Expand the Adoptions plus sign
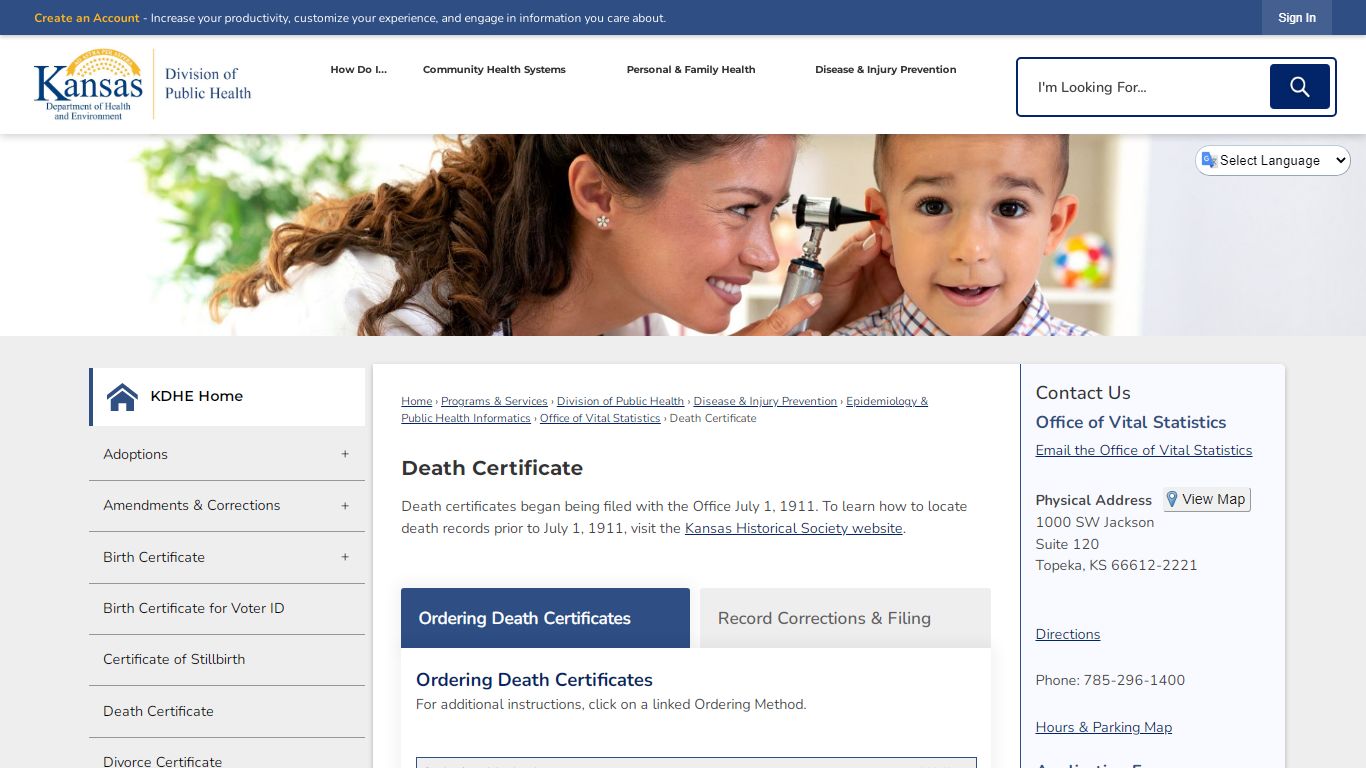Image resolution: width=1366 pixels, height=768 pixels. [345, 454]
